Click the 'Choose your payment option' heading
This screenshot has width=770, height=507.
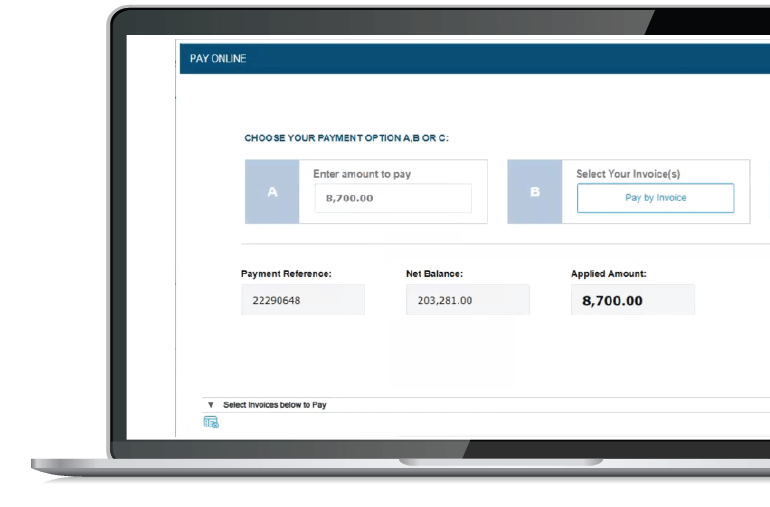point(346,138)
